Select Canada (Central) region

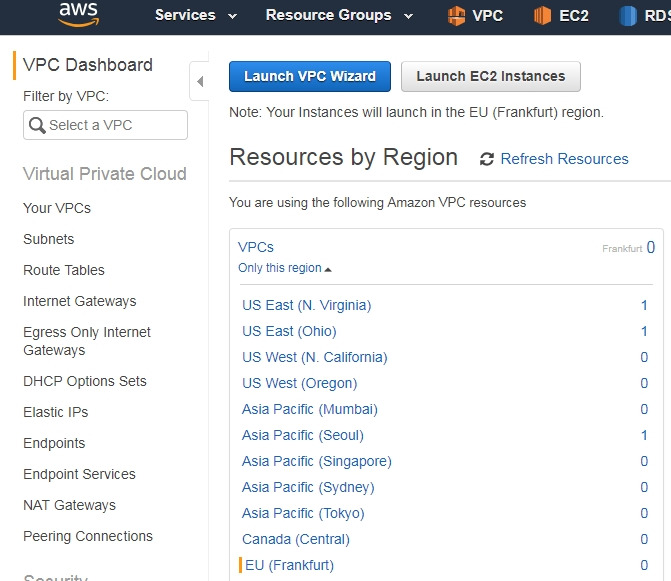tap(296, 540)
